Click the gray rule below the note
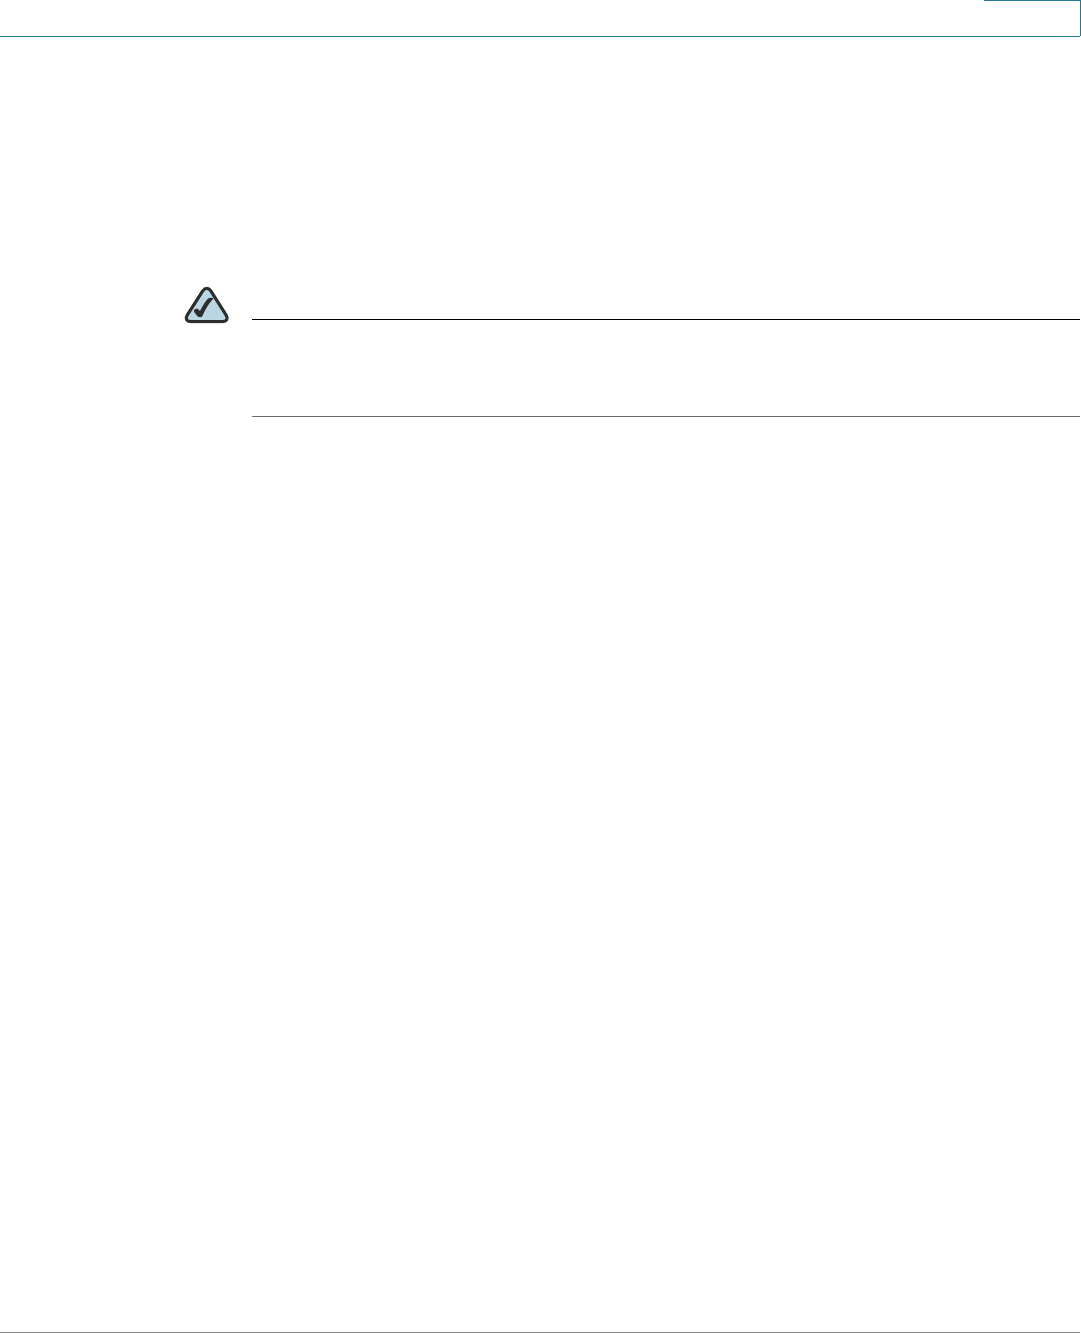1081x1333 pixels. click(666, 415)
